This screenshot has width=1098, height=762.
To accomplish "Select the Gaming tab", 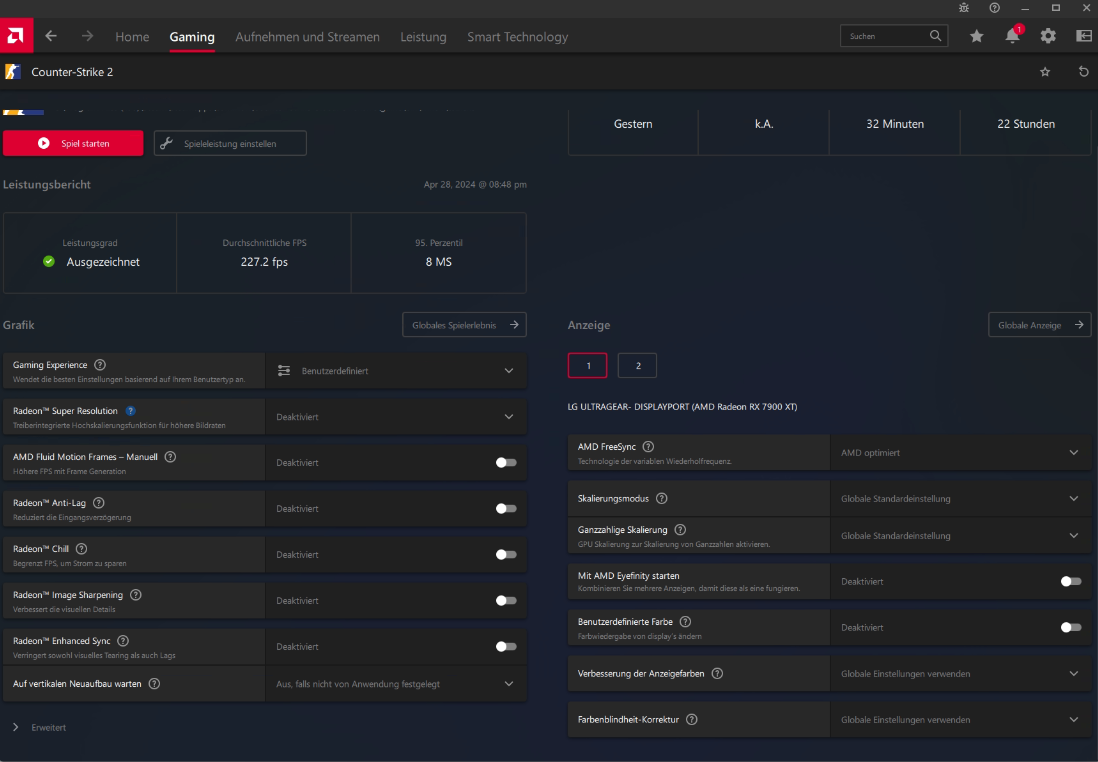I will pyautogui.click(x=192, y=36).
